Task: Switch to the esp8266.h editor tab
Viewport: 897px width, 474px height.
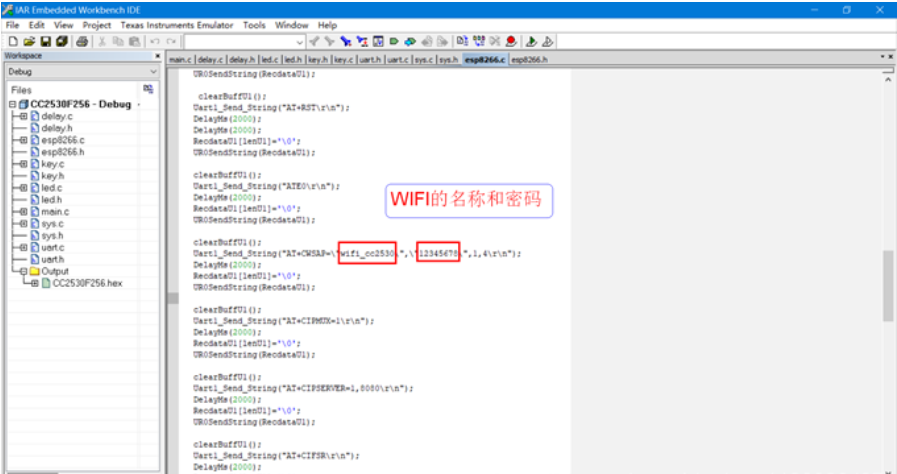Action: point(529,59)
